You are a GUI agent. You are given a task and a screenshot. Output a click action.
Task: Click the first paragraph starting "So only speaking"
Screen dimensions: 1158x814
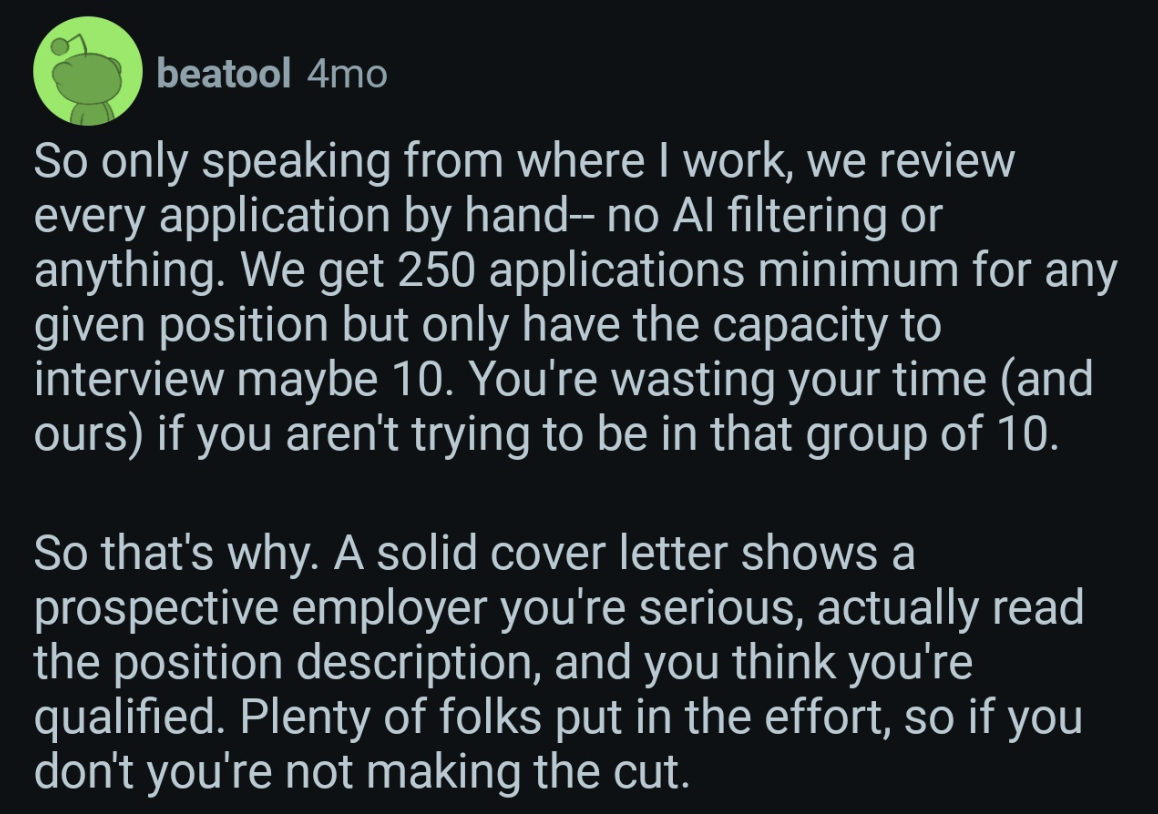[560, 300]
